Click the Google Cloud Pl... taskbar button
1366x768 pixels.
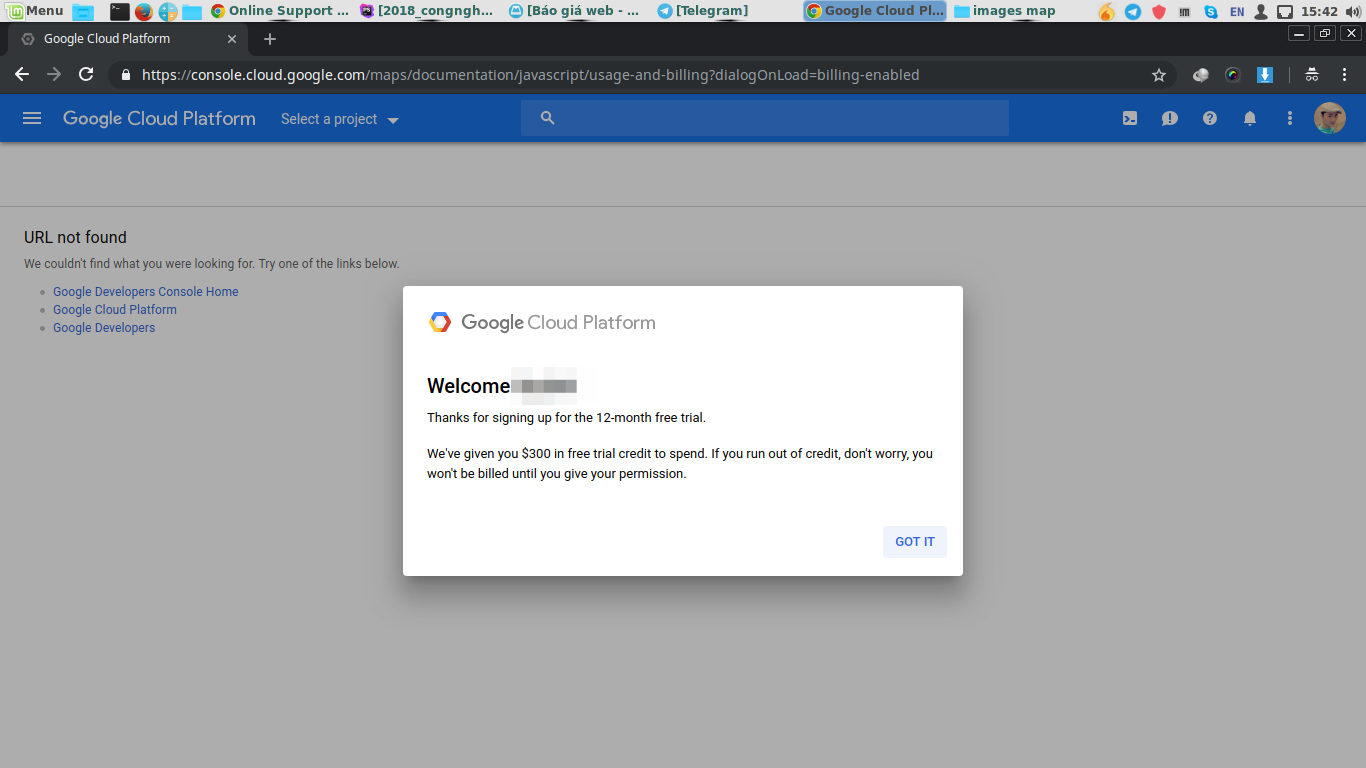point(875,11)
